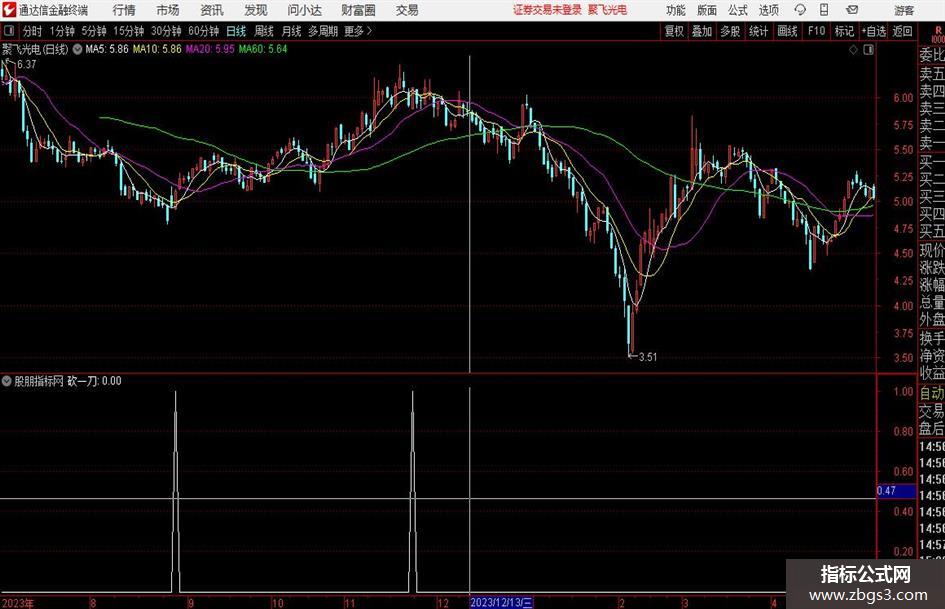Expand the 股朋指标网 sub-indicator dropdown
The width and height of the screenshot is (945, 609).
point(7,381)
